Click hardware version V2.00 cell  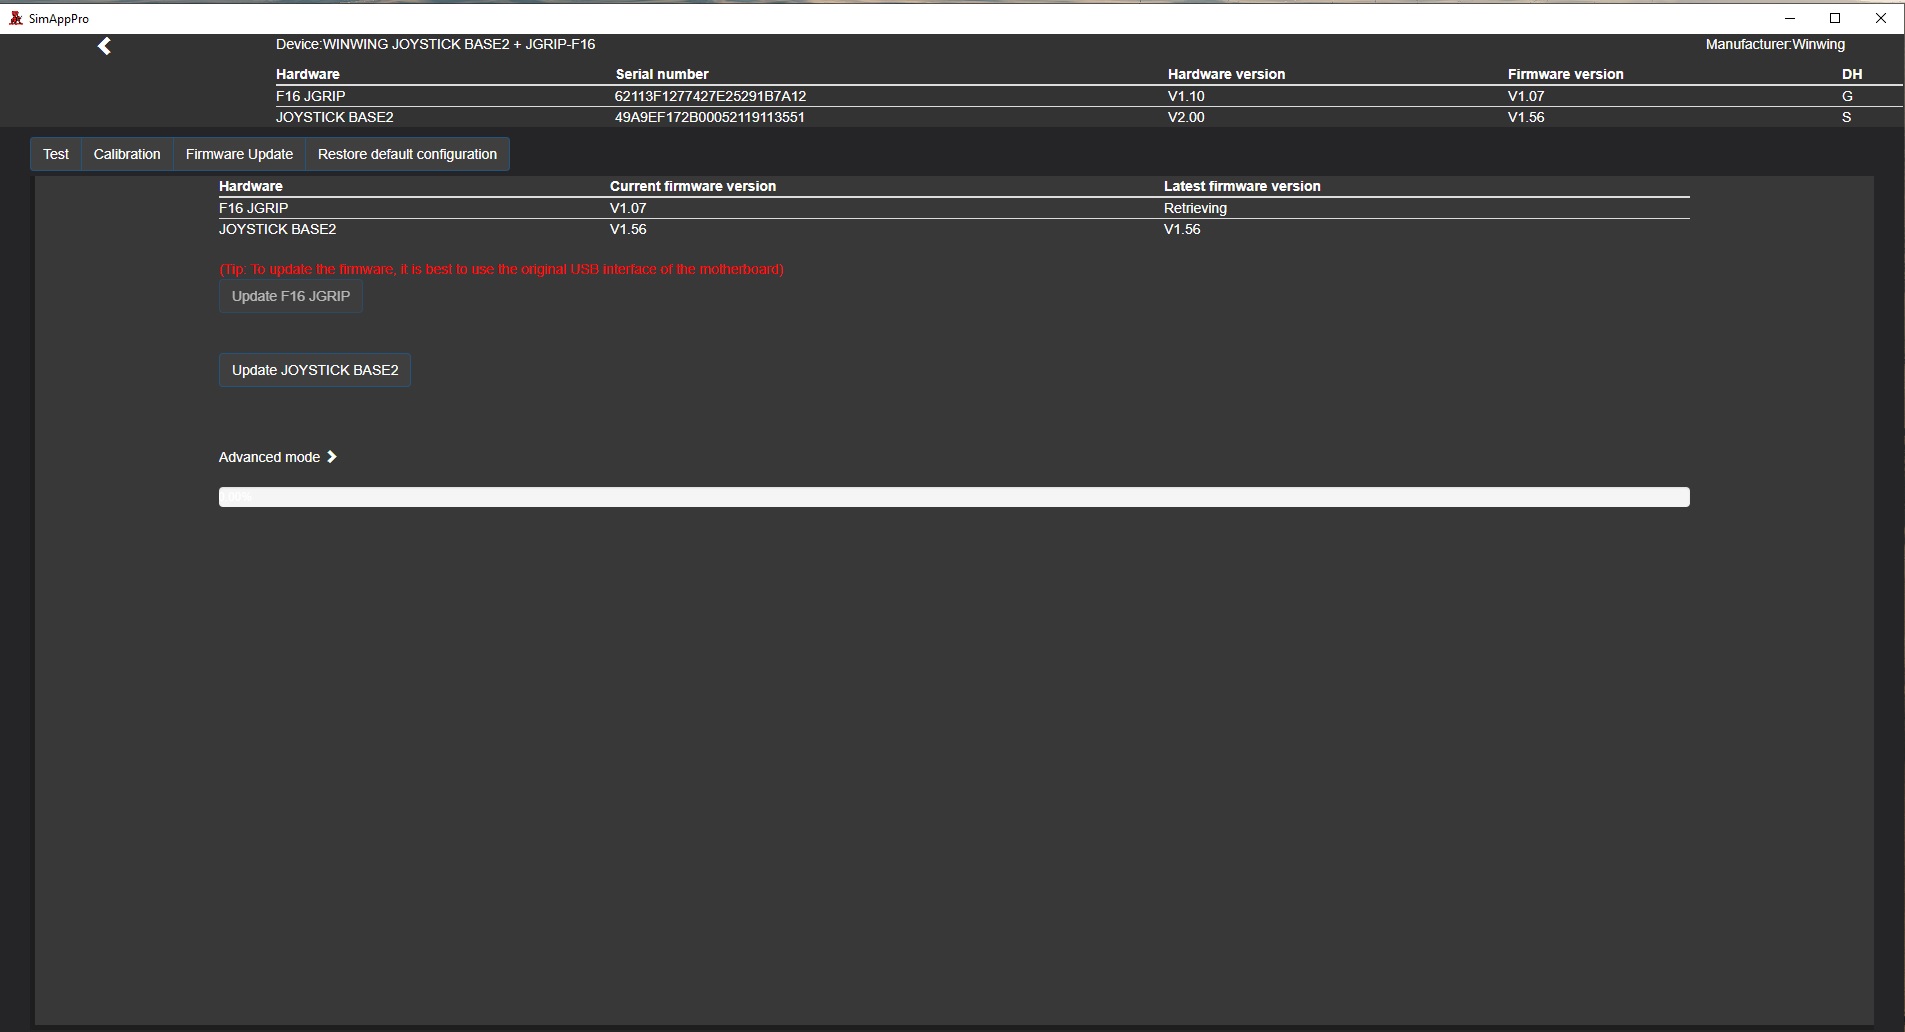click(x=1186, y=117)
